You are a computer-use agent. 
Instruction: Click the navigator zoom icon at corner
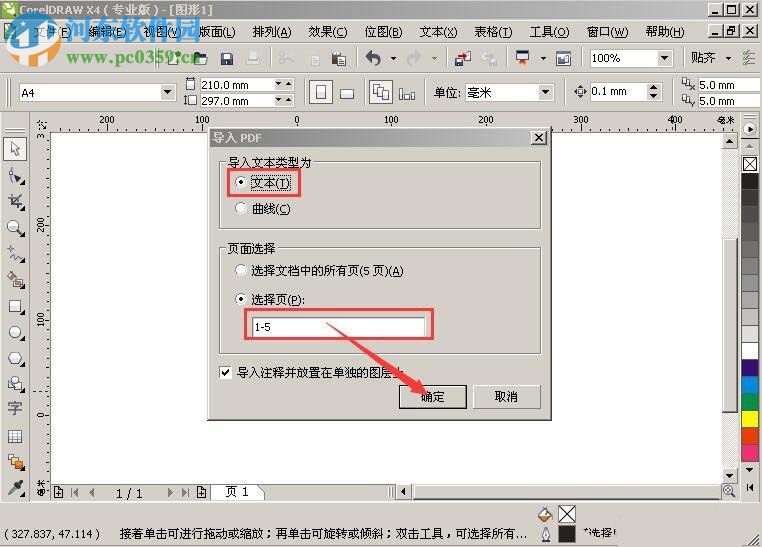(x=728, y=491)
